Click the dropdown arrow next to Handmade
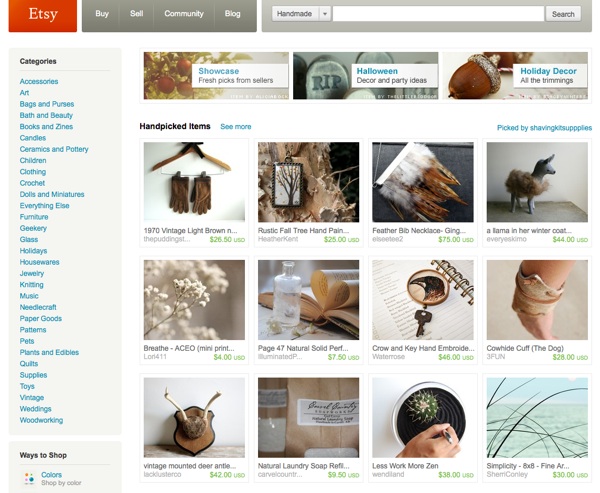600x493 pixels. click(325, 14)
